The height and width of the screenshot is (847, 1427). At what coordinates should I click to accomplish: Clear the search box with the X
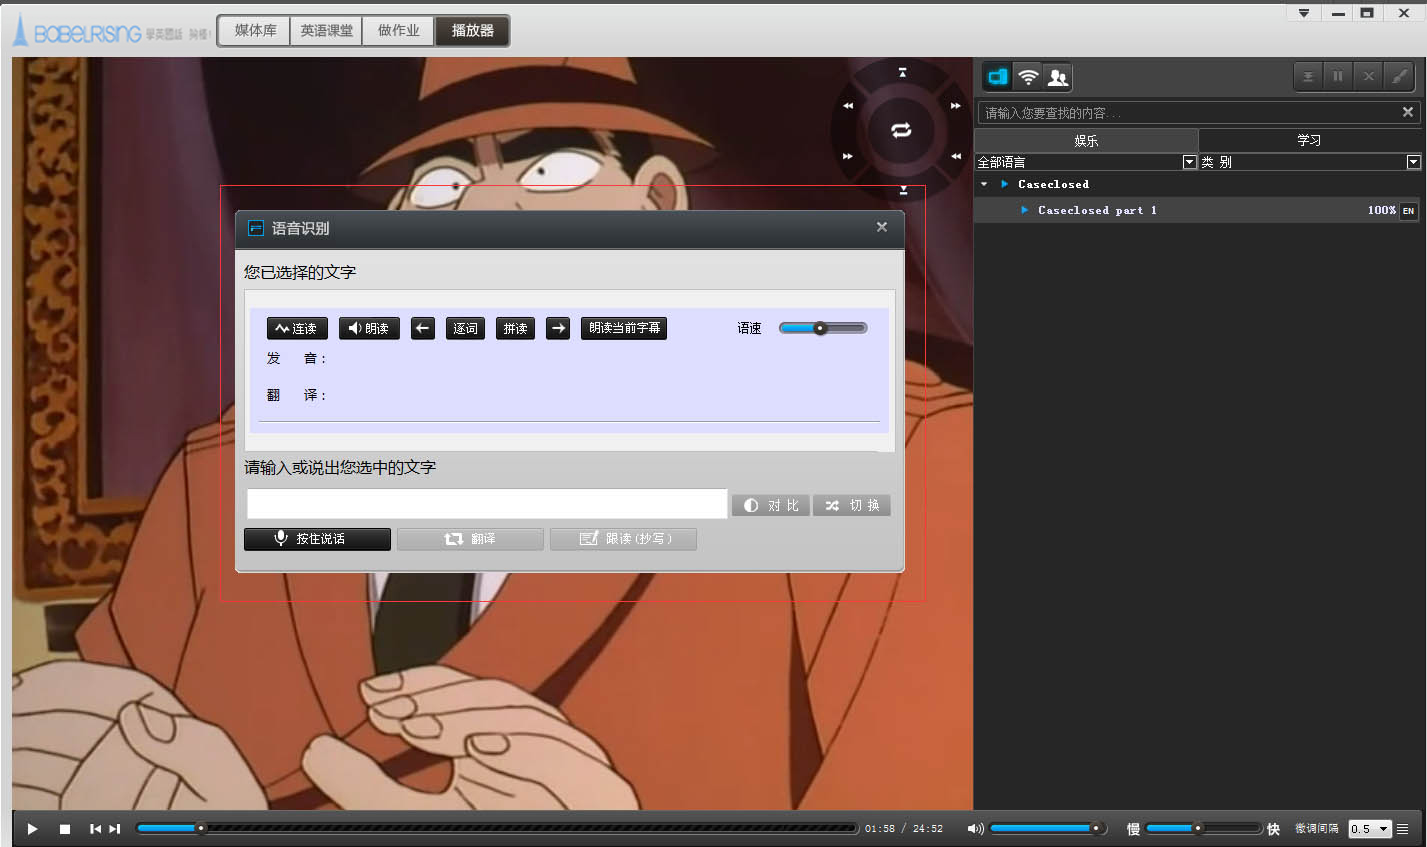pyautogui.click(x=1408, y=112)
